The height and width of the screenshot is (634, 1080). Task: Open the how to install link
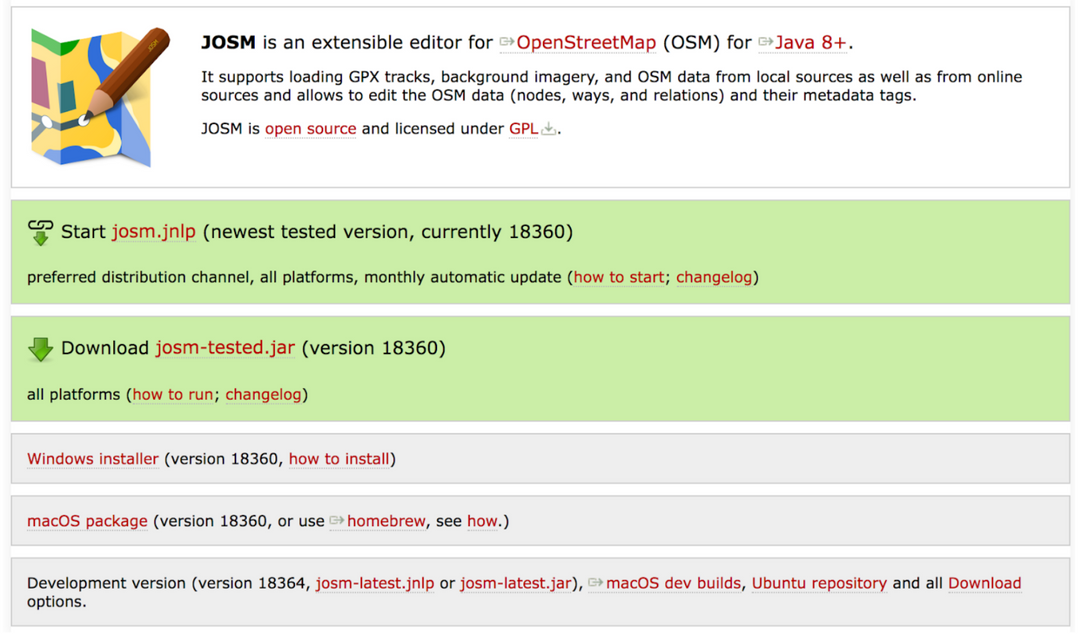pos(339,459)
